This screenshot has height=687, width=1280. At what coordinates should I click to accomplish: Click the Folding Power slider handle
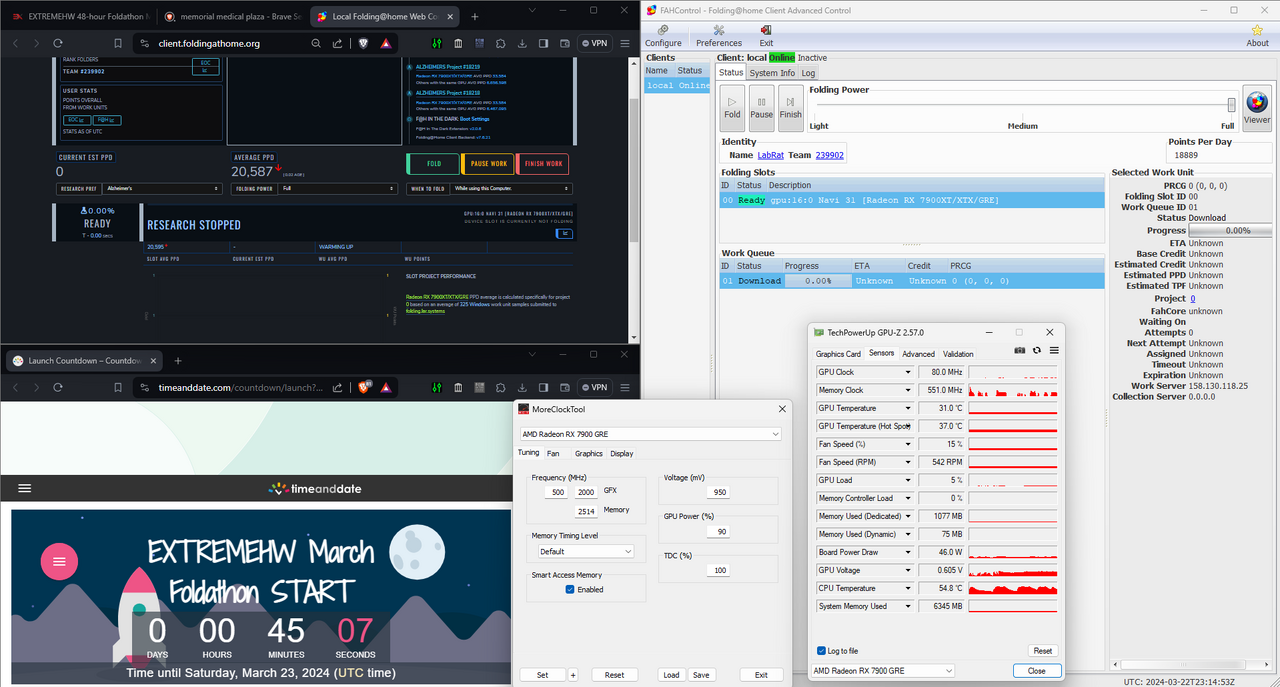tap(1231, 105)
